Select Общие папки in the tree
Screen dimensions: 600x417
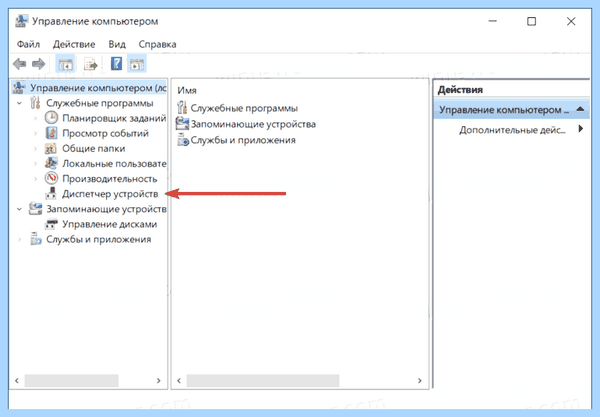94,148
